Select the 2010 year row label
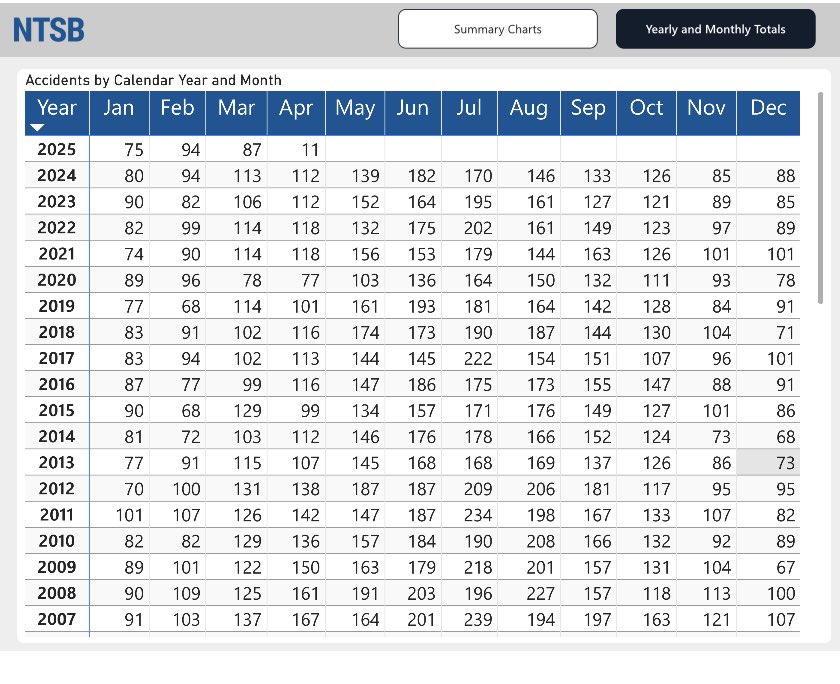 tap(57, 540)
